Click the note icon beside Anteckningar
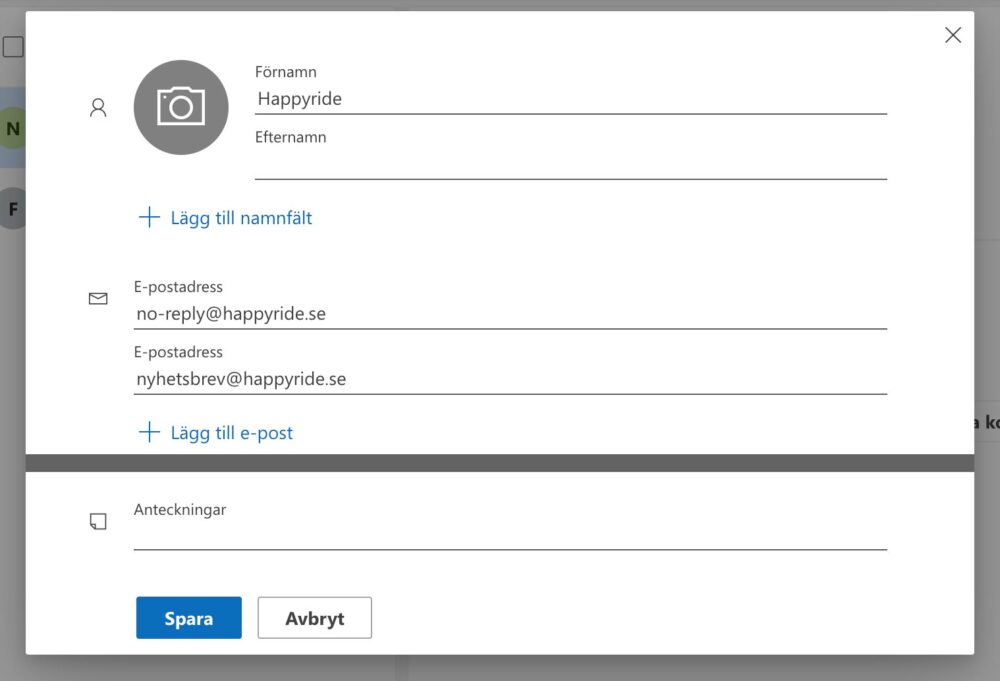Screen dimensions: 1000x681 pos(98,521)
